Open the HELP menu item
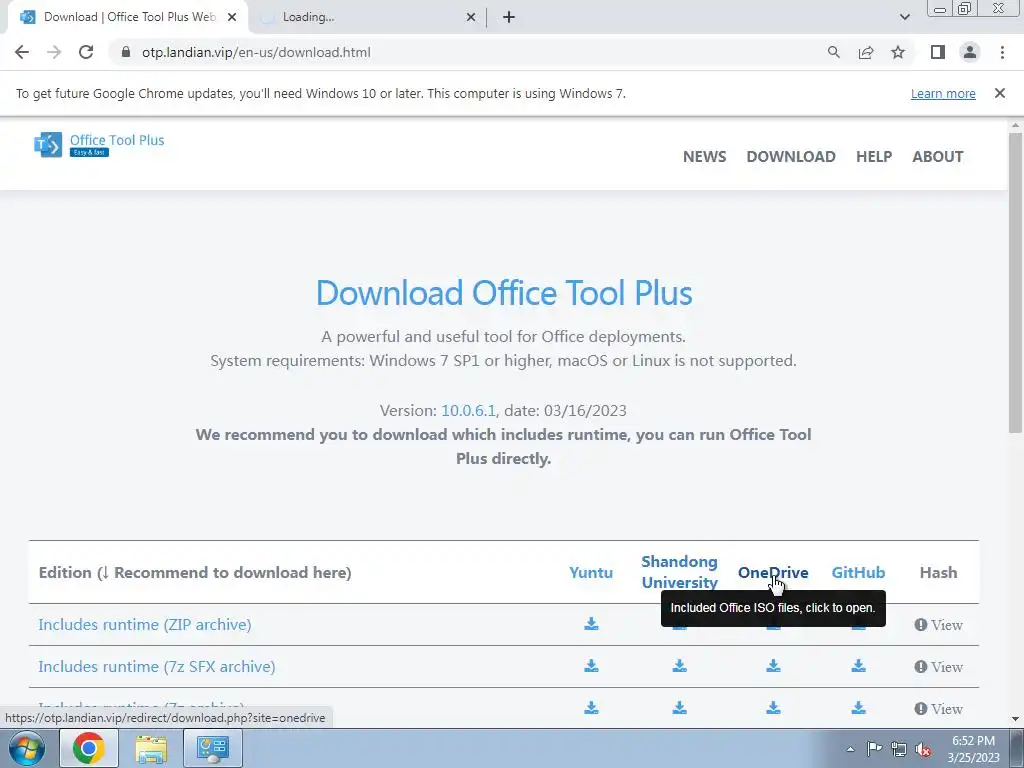The height and width of the screenshot is (768, 1024). (x=874, y=157)
